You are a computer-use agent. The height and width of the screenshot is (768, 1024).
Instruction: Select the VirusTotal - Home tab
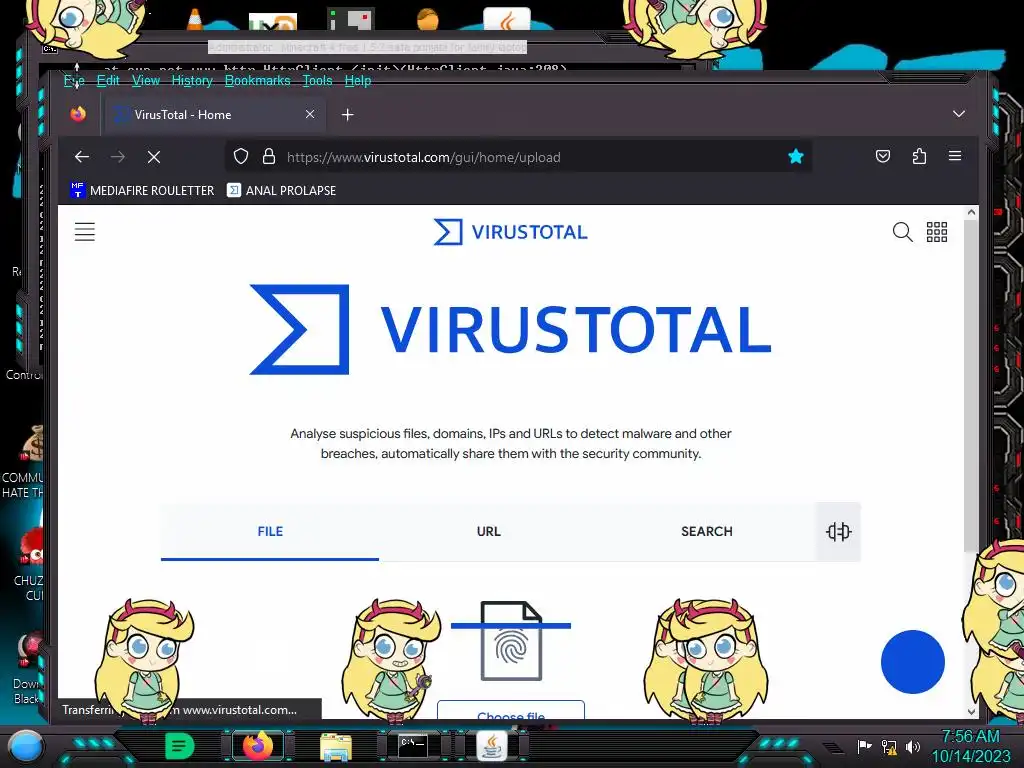(x=215, y=114)
